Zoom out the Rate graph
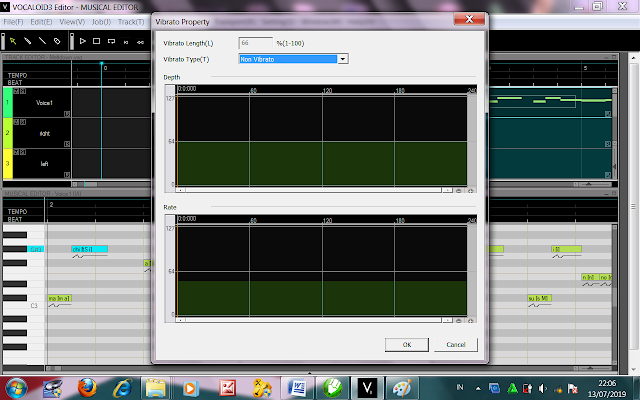Screen dimensions: 640x400 coord(459,321)
